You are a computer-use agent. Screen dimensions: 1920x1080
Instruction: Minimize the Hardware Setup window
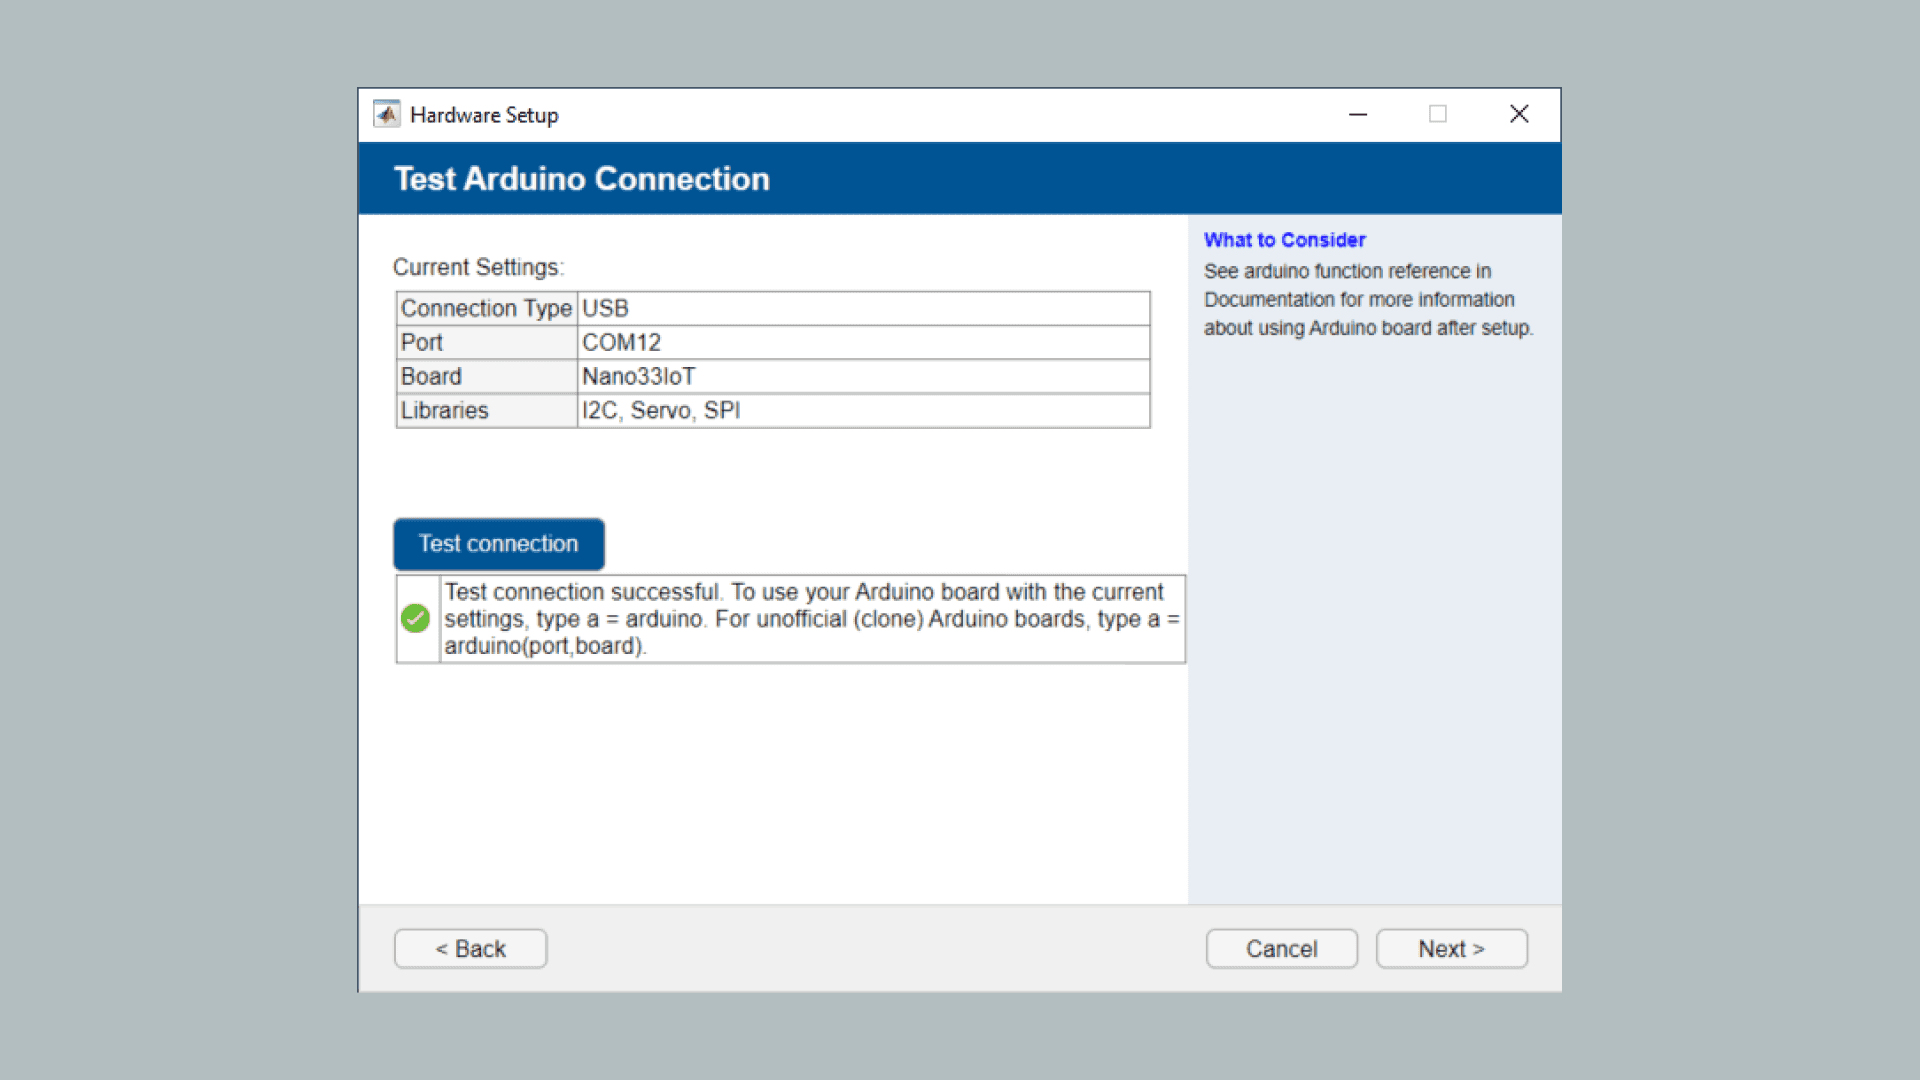(1357, 114)
